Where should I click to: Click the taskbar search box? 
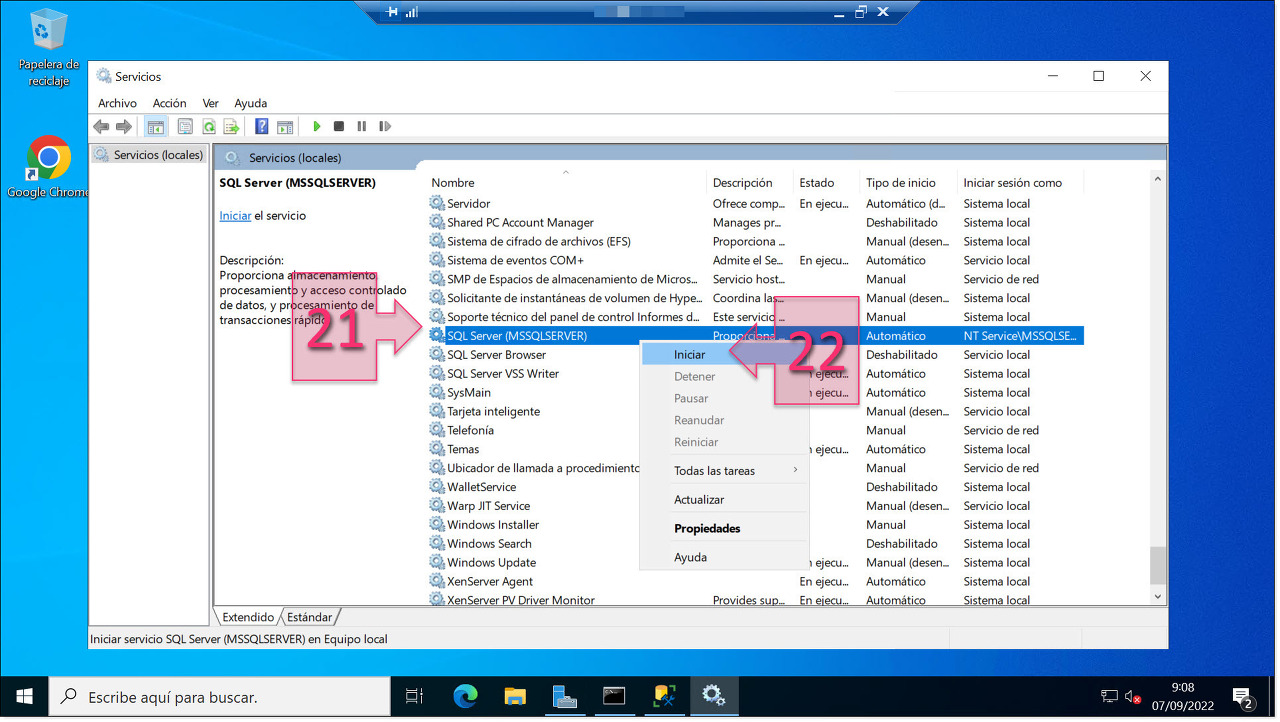[x=219, y=697]
